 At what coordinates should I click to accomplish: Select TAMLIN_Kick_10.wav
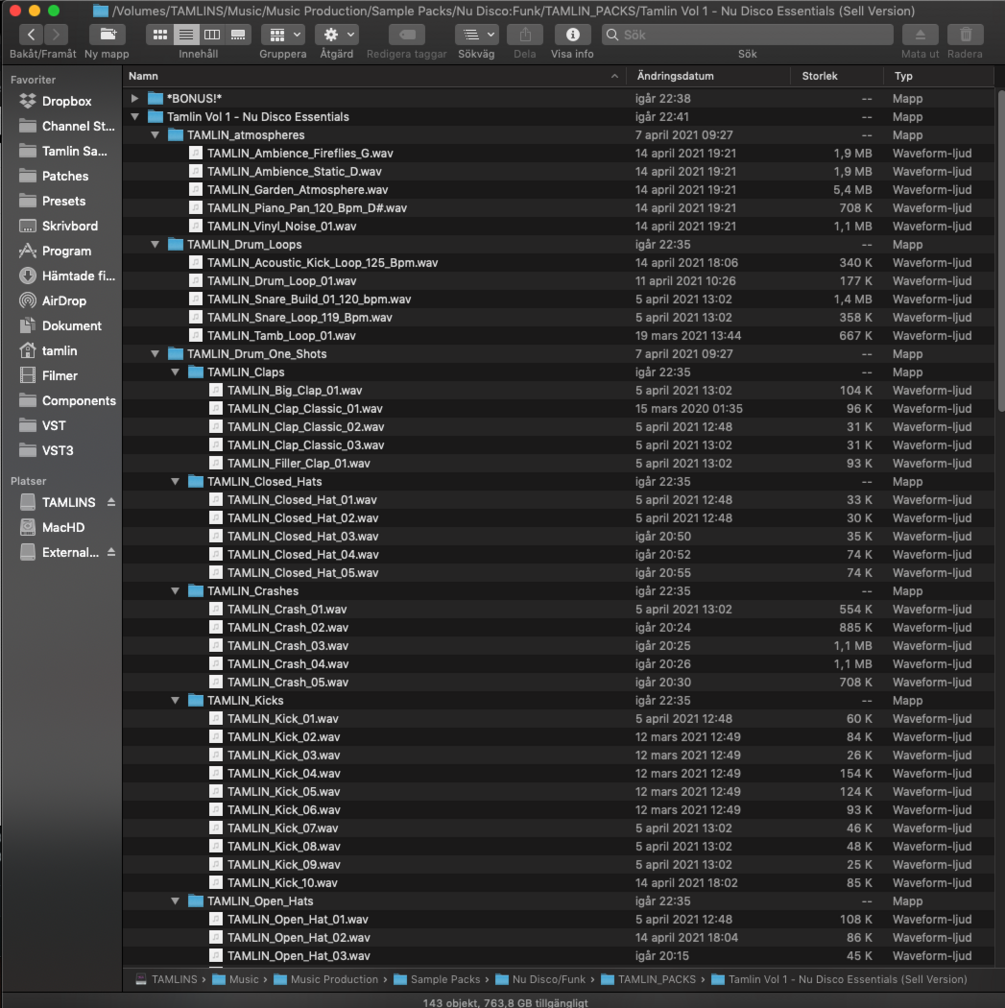pos(558,883)
